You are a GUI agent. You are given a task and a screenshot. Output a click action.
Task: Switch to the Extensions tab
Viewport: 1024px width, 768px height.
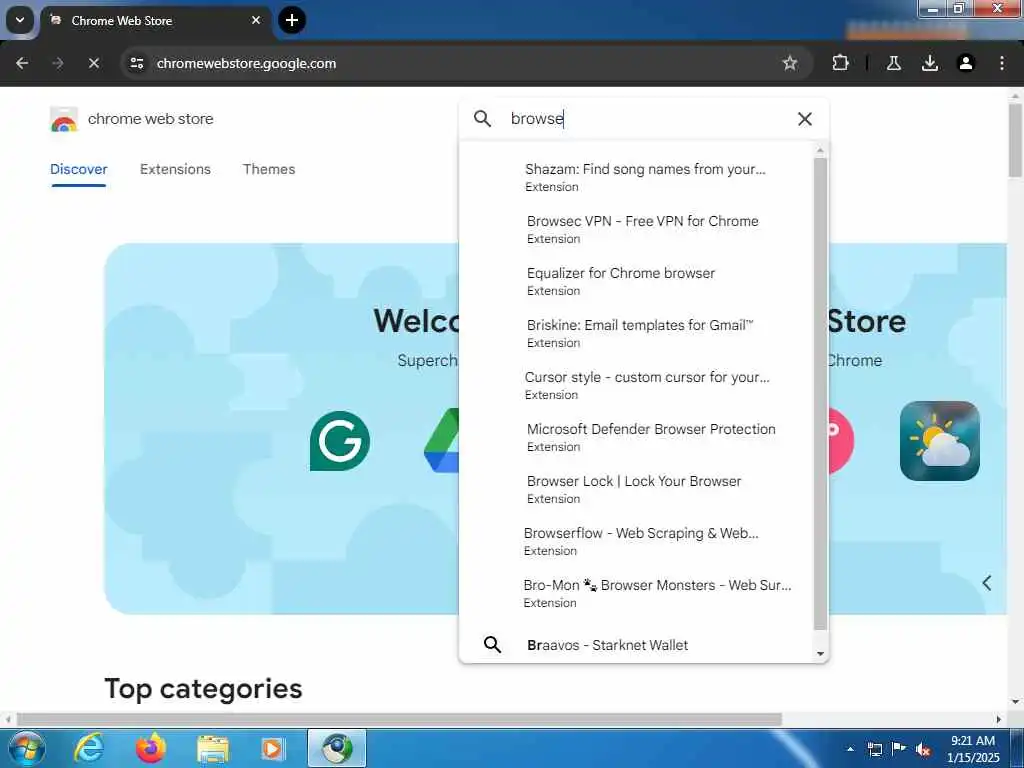[175, 169]
